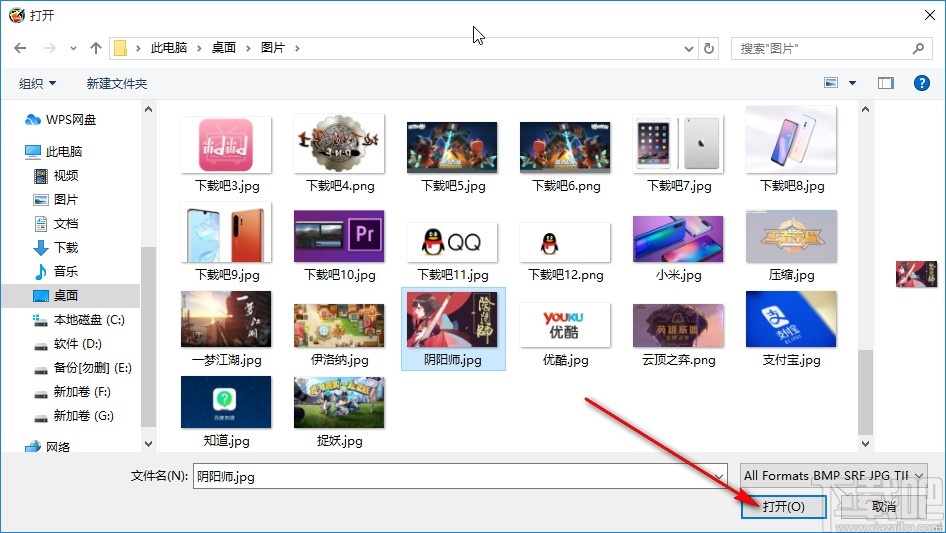Click sidebar scroll-up arrow
Screen dimensions: 946x533
148,109
